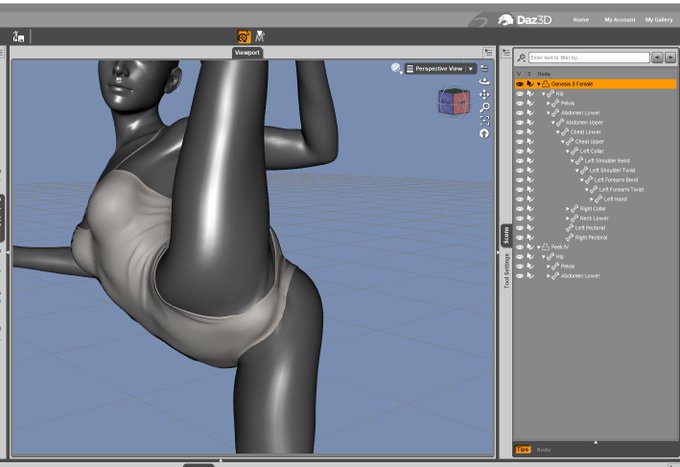Click the bone icon of Right Pectoral

pos(570,237)
